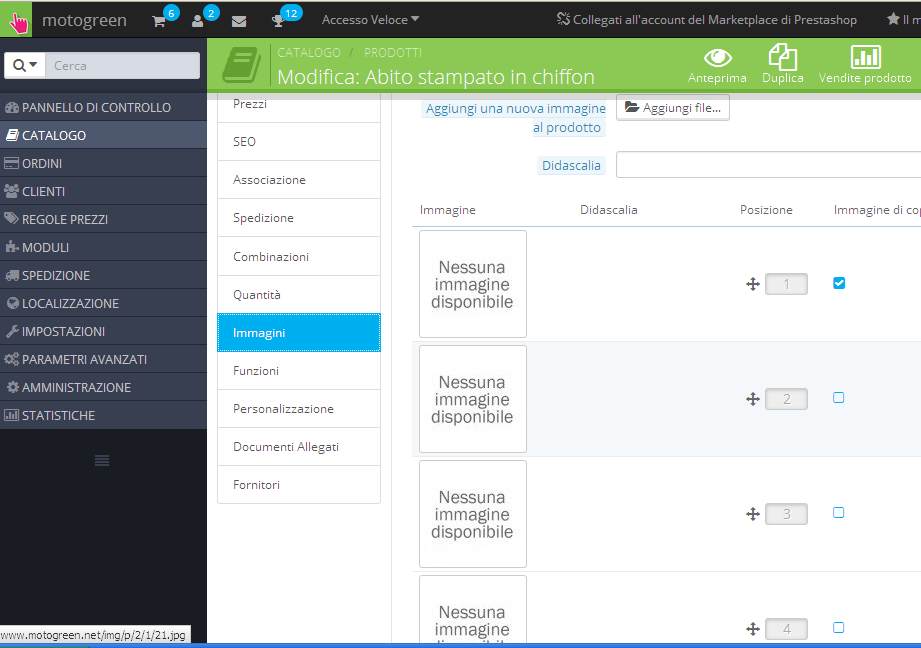
Task: Switch to the Spedizione product tab
Action: 299,218
